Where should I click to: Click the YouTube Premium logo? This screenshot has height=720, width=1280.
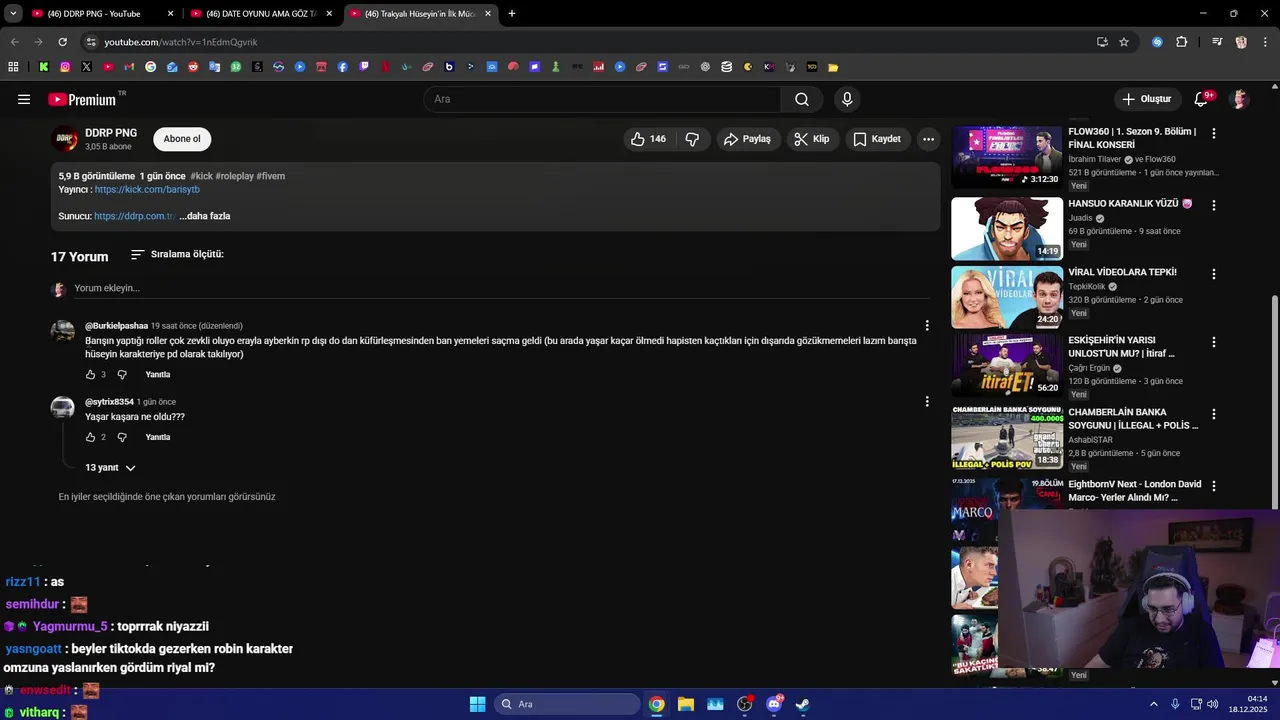click(x=83, y=99)
